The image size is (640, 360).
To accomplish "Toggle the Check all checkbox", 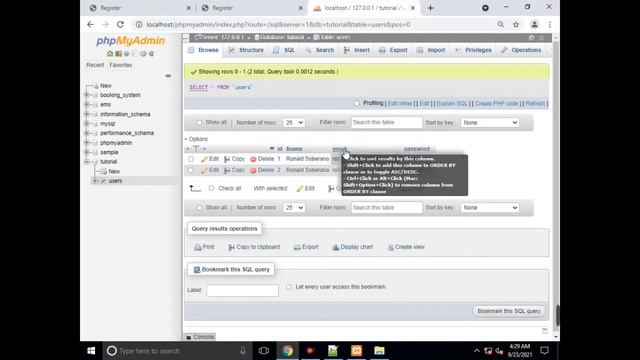I will pos(211,188).
